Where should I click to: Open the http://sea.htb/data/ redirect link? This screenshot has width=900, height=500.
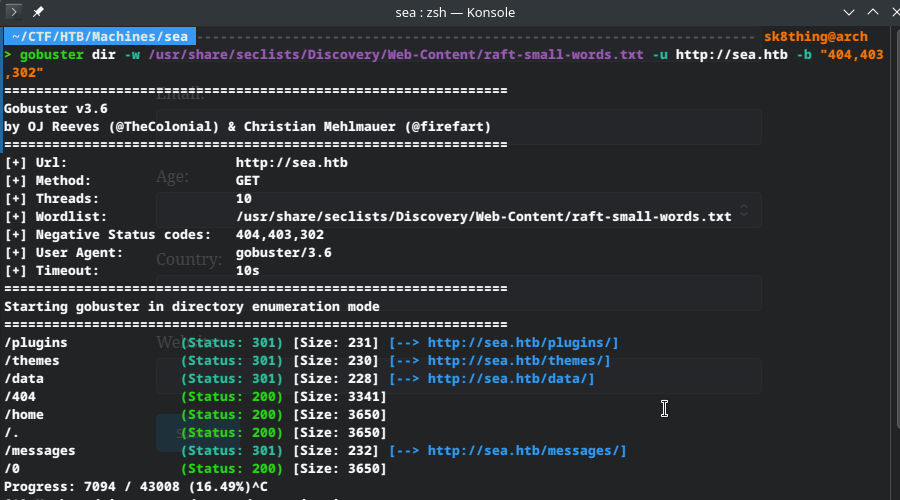(x=510, y=379)
